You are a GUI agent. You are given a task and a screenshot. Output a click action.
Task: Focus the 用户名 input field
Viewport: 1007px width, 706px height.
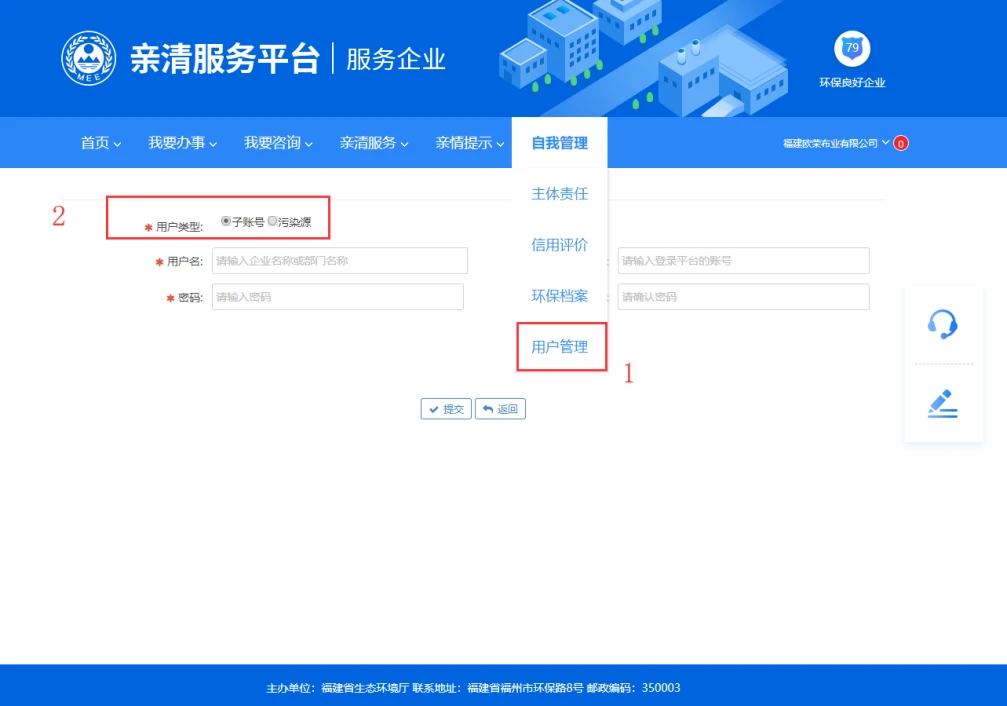(x=340, y=261)
